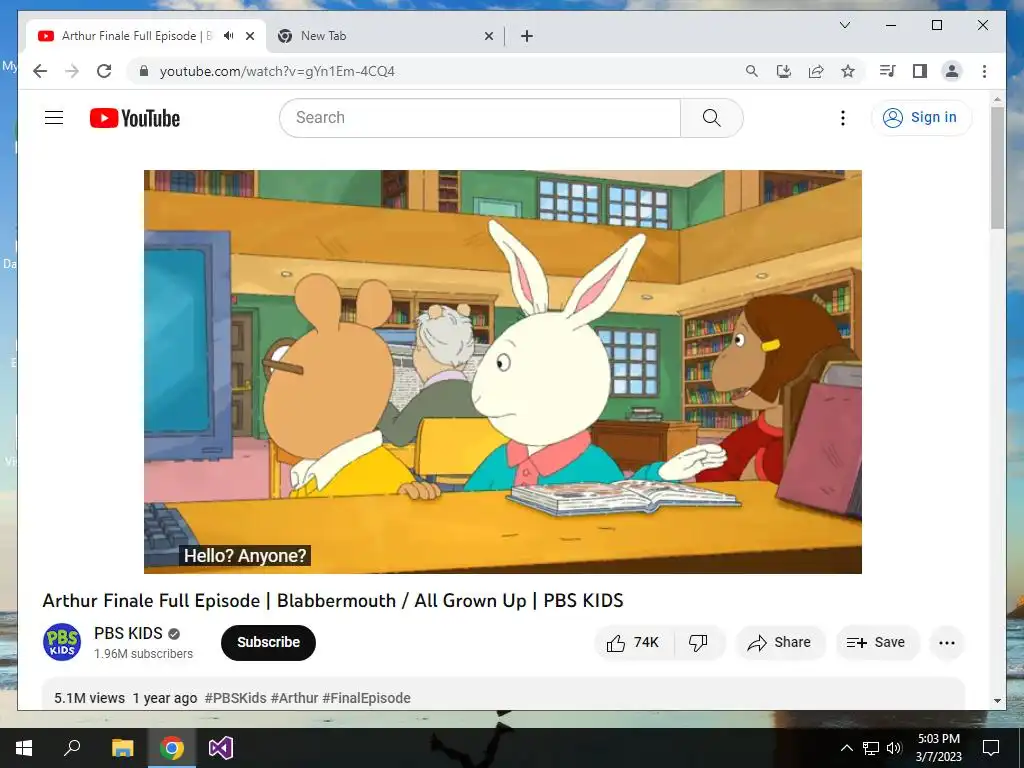Screen dimensions: 1024x768
Task: Open a new tab with plus button
Action: 526,36
